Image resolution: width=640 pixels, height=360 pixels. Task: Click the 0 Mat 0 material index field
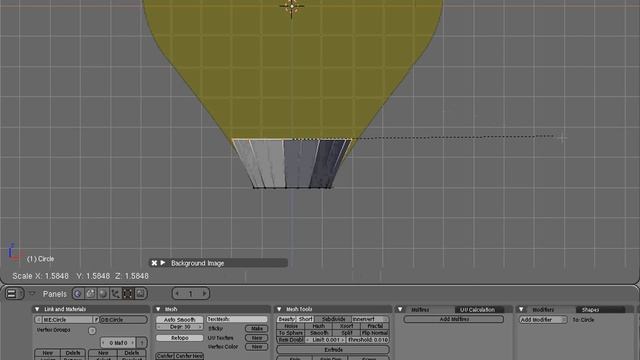click(x=118, y=343)
